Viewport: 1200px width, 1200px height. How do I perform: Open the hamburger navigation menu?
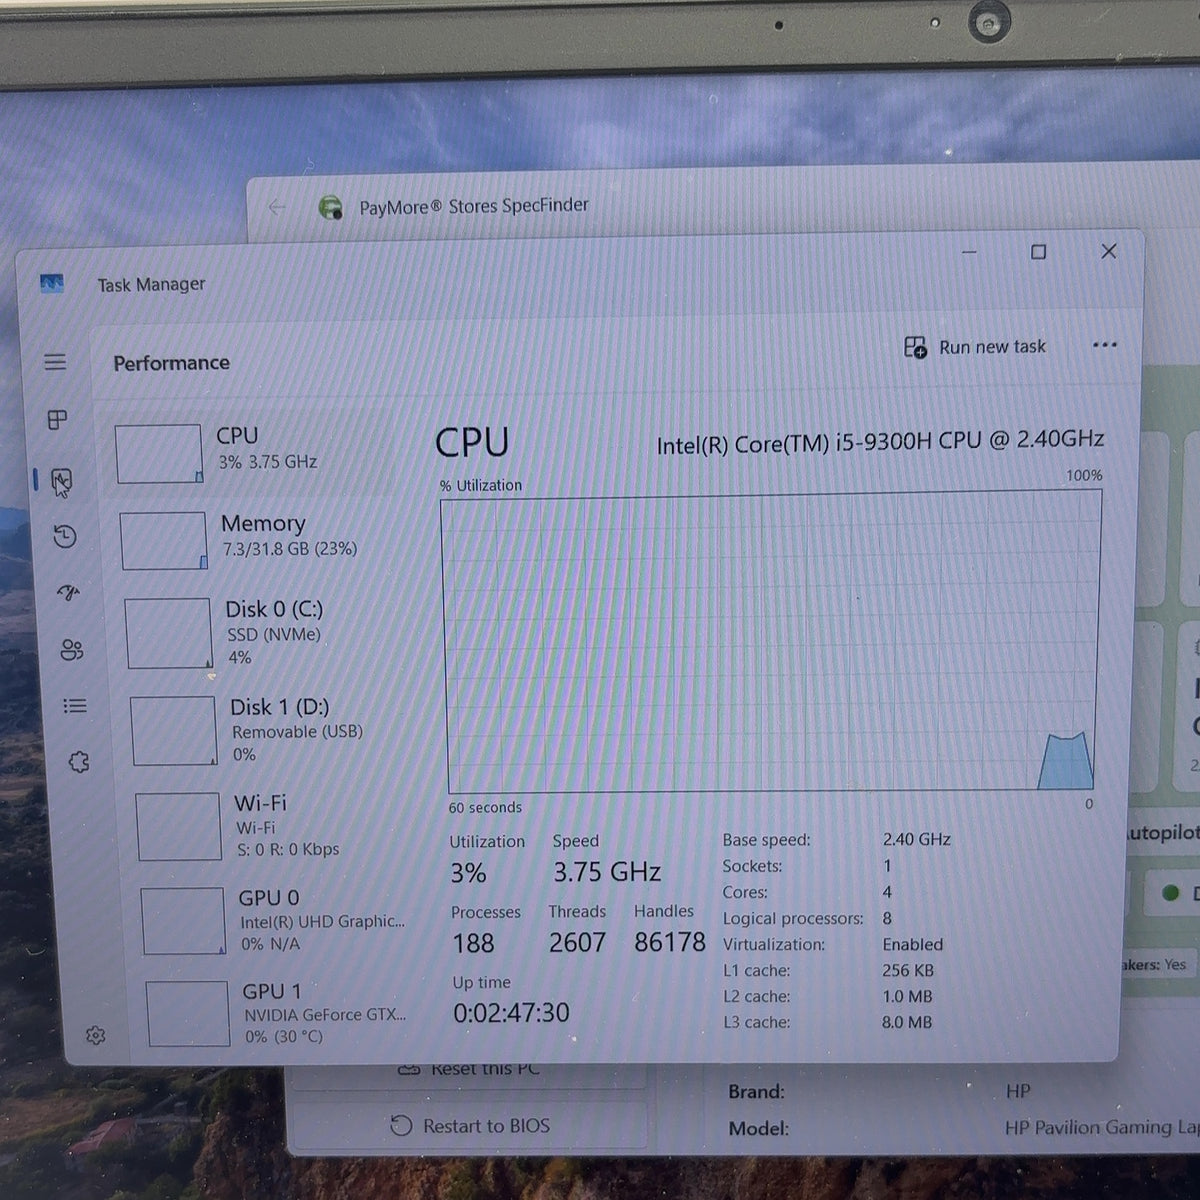(x=55, y=362)
